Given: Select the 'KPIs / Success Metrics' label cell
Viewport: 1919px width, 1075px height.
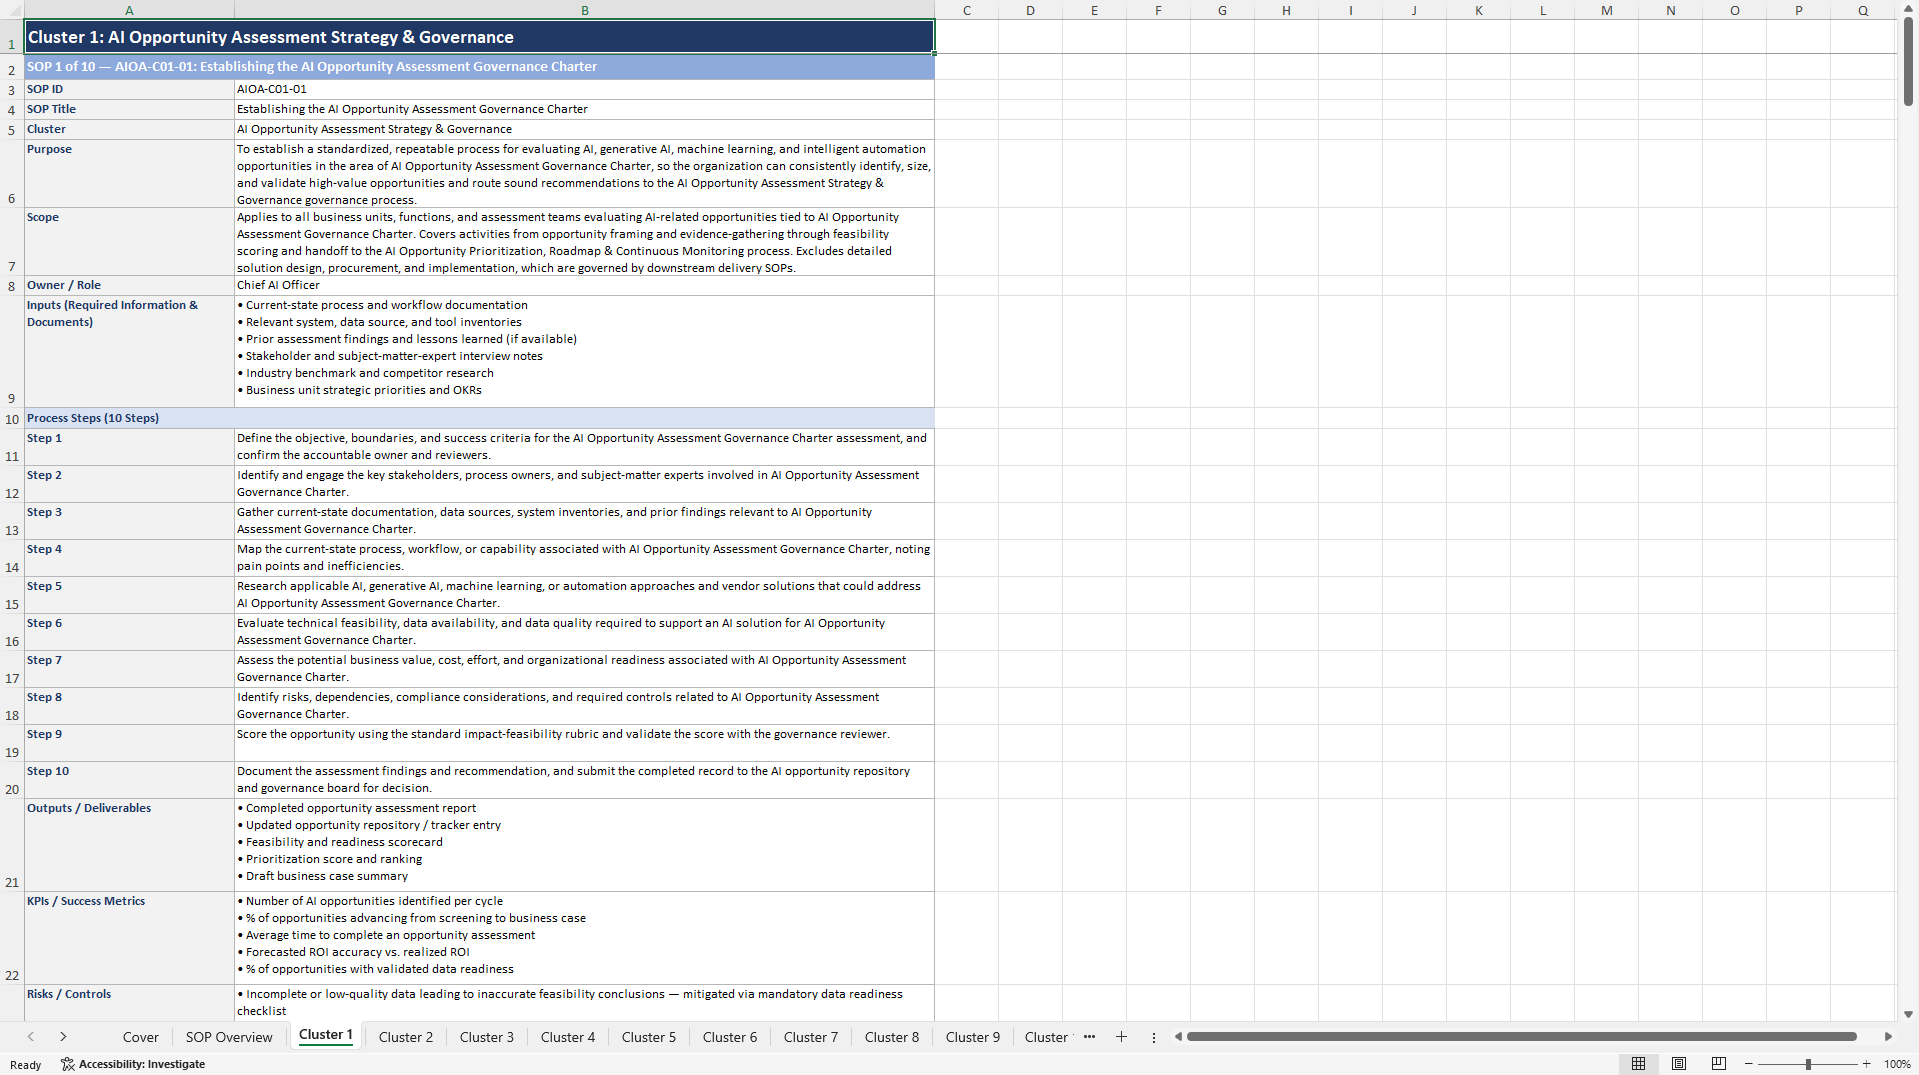Looking at the screenshot, I should click(x=129, y=938).
